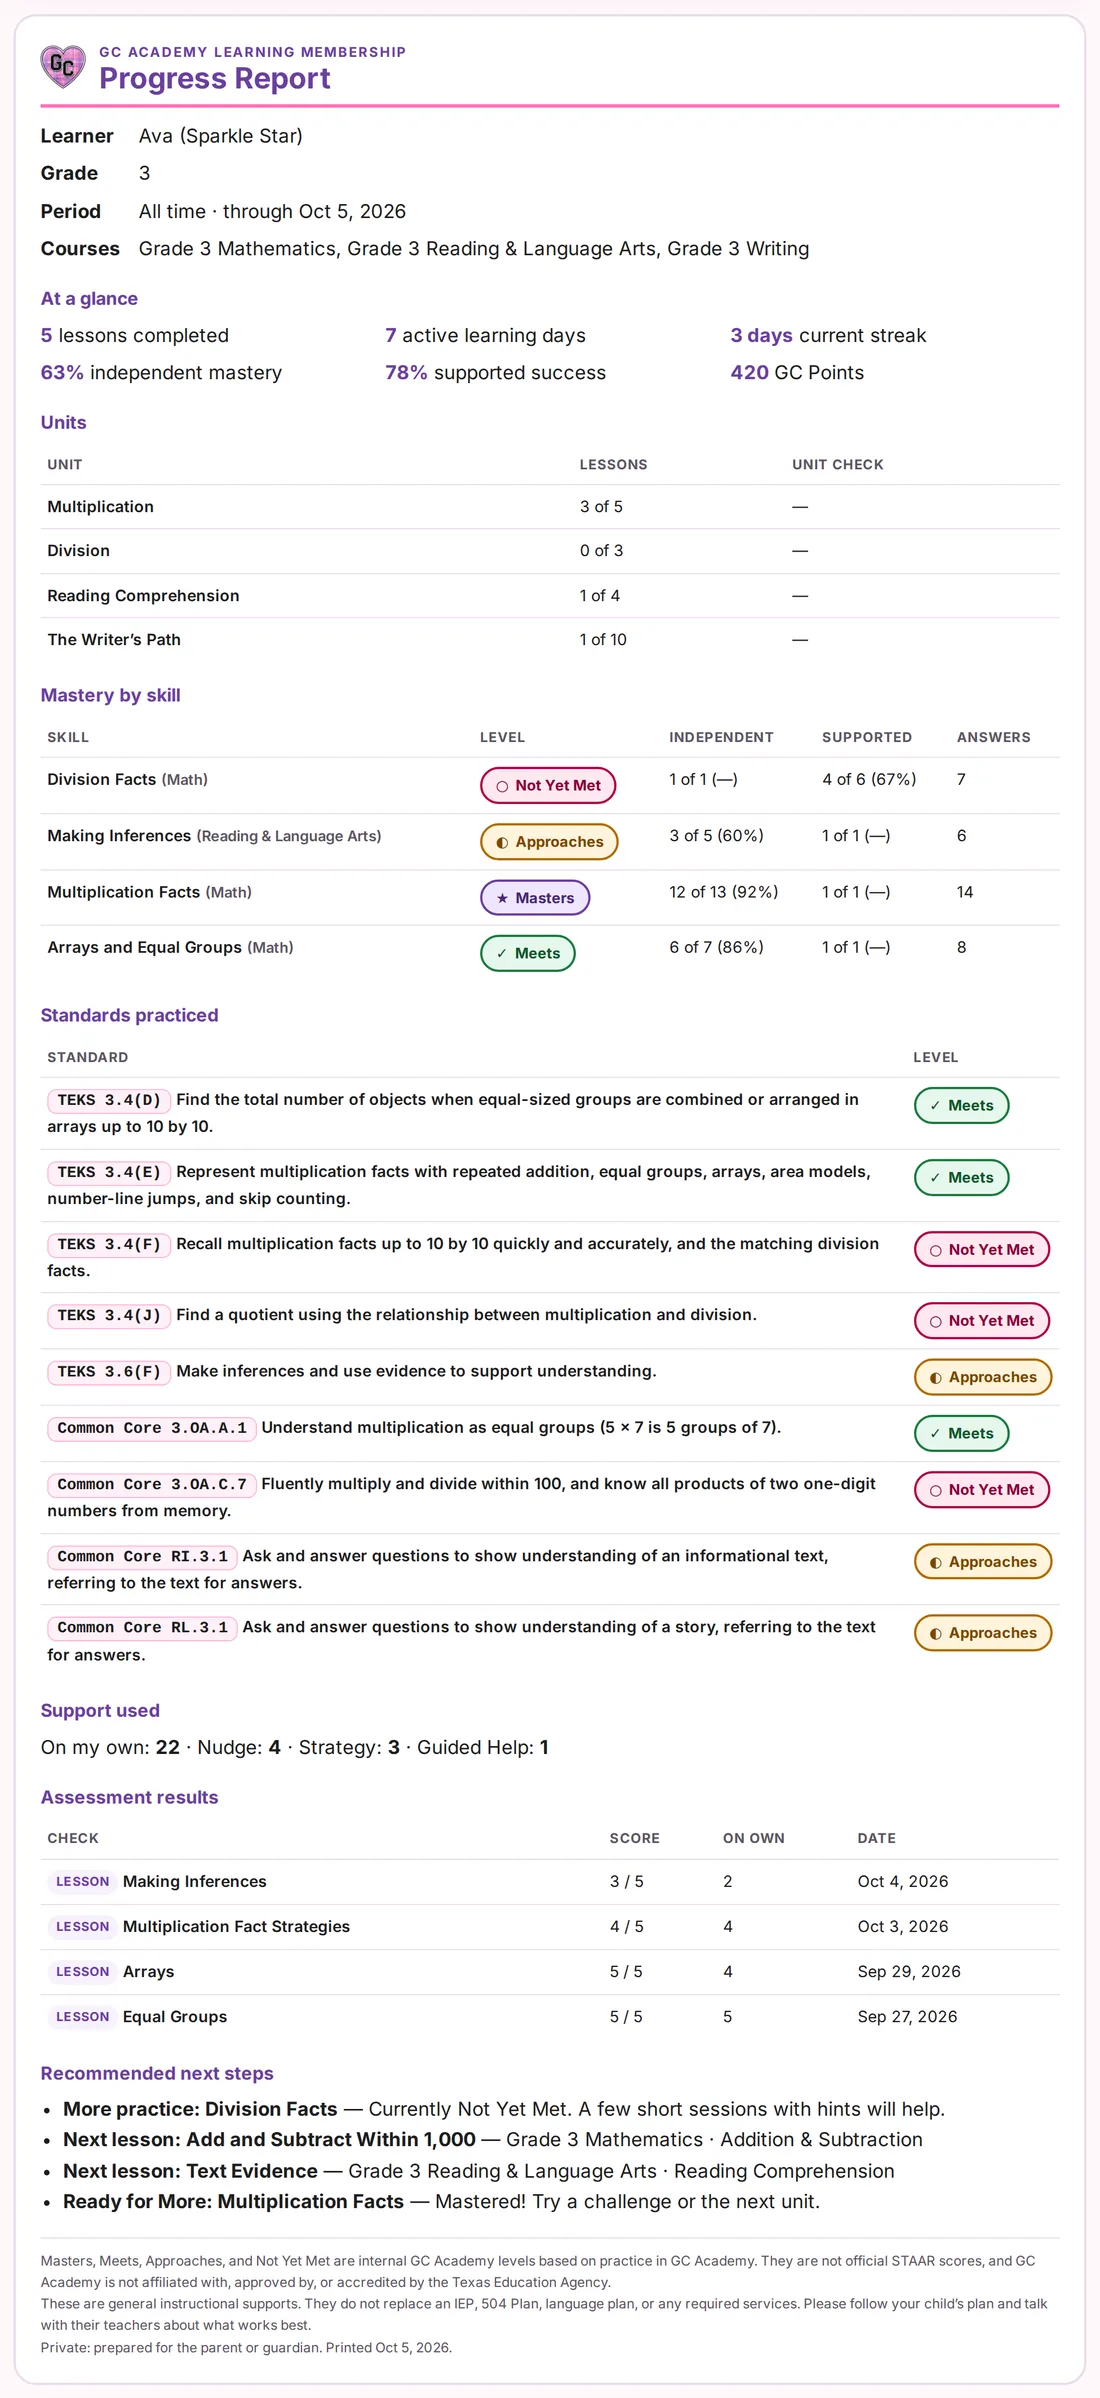
Task: Click The Writer's Path unit name
Action: 114,640
